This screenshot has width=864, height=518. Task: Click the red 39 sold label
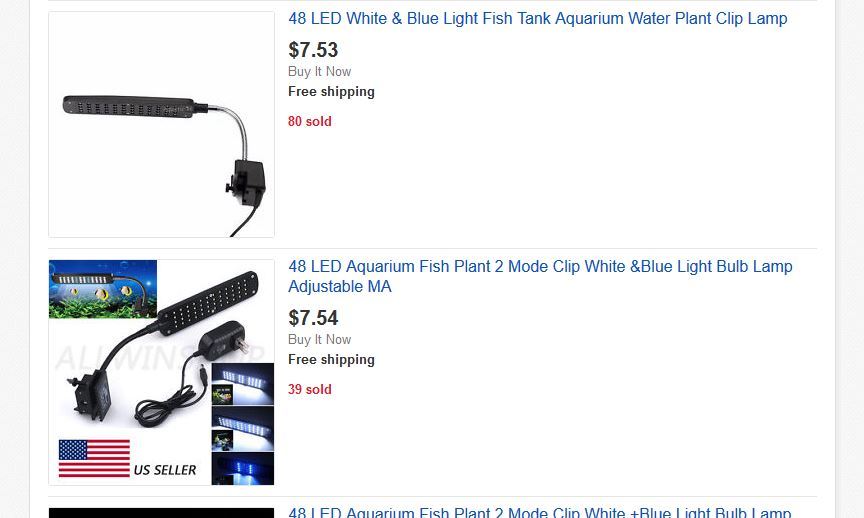click(x=309, y=390)
